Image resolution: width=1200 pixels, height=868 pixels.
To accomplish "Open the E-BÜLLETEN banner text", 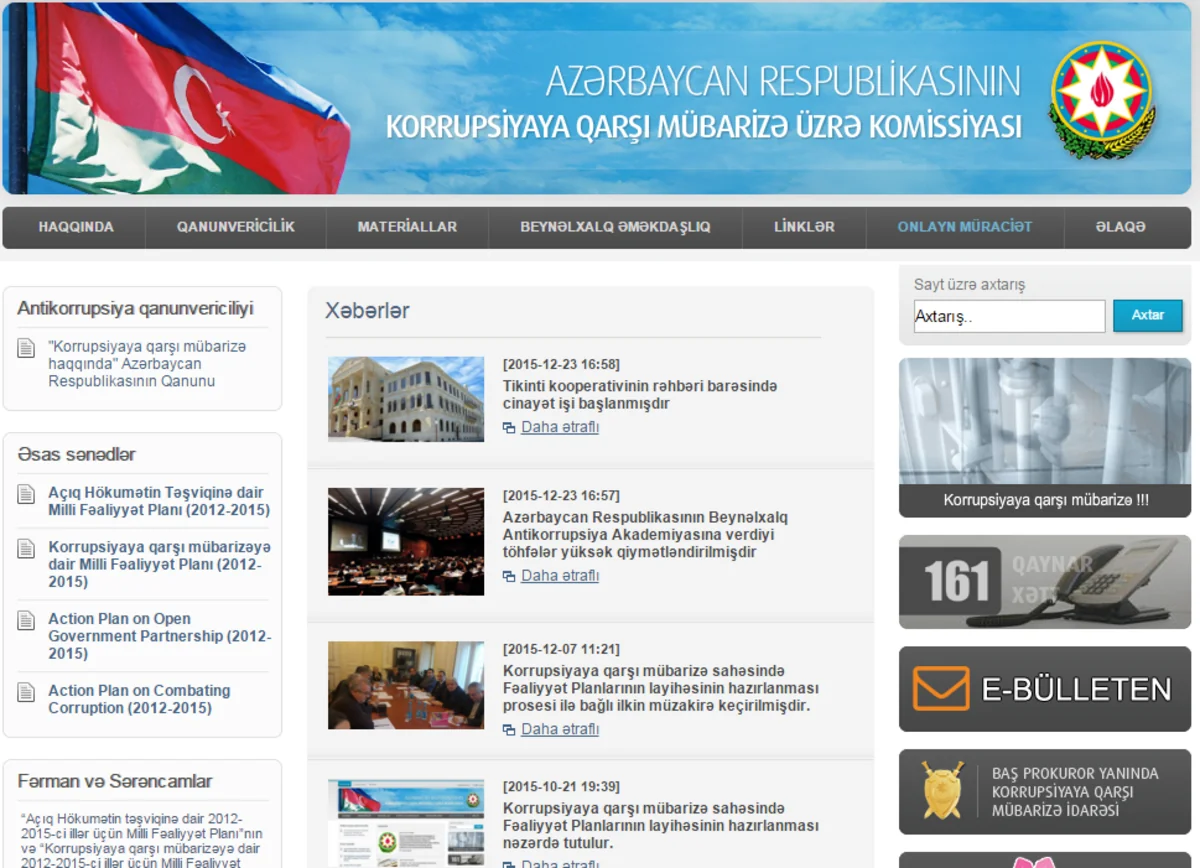I will 1076,690.
